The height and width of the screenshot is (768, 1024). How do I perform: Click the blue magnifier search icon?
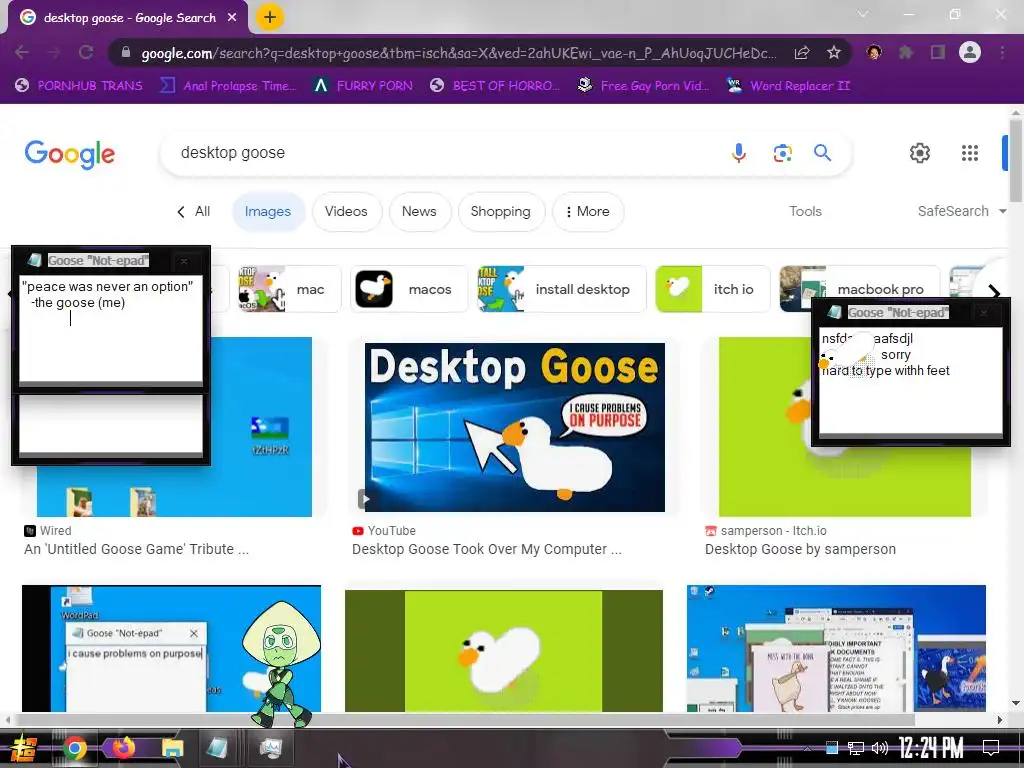(822, 153)
